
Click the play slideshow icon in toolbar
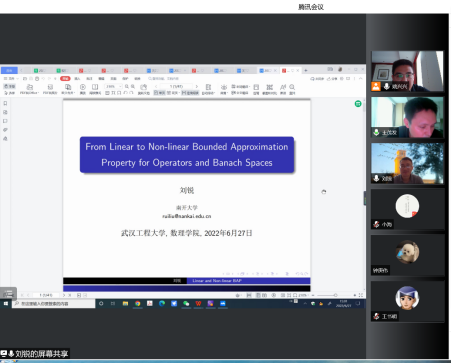83,87
